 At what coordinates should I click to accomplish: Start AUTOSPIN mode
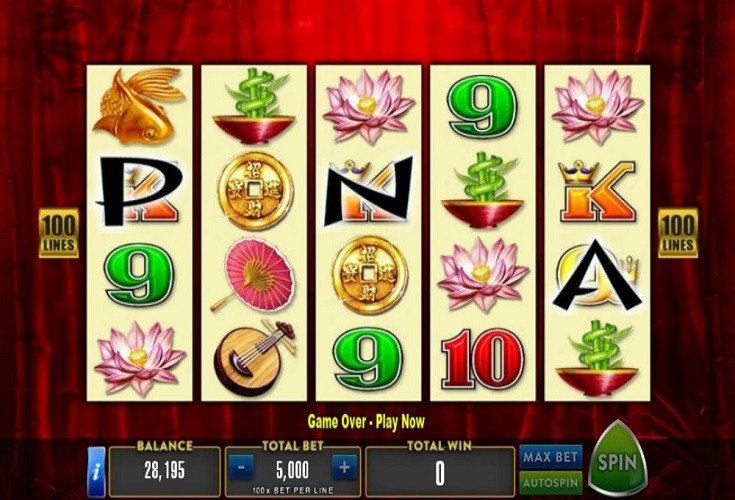pyautogui.click(x=551, y=483)
